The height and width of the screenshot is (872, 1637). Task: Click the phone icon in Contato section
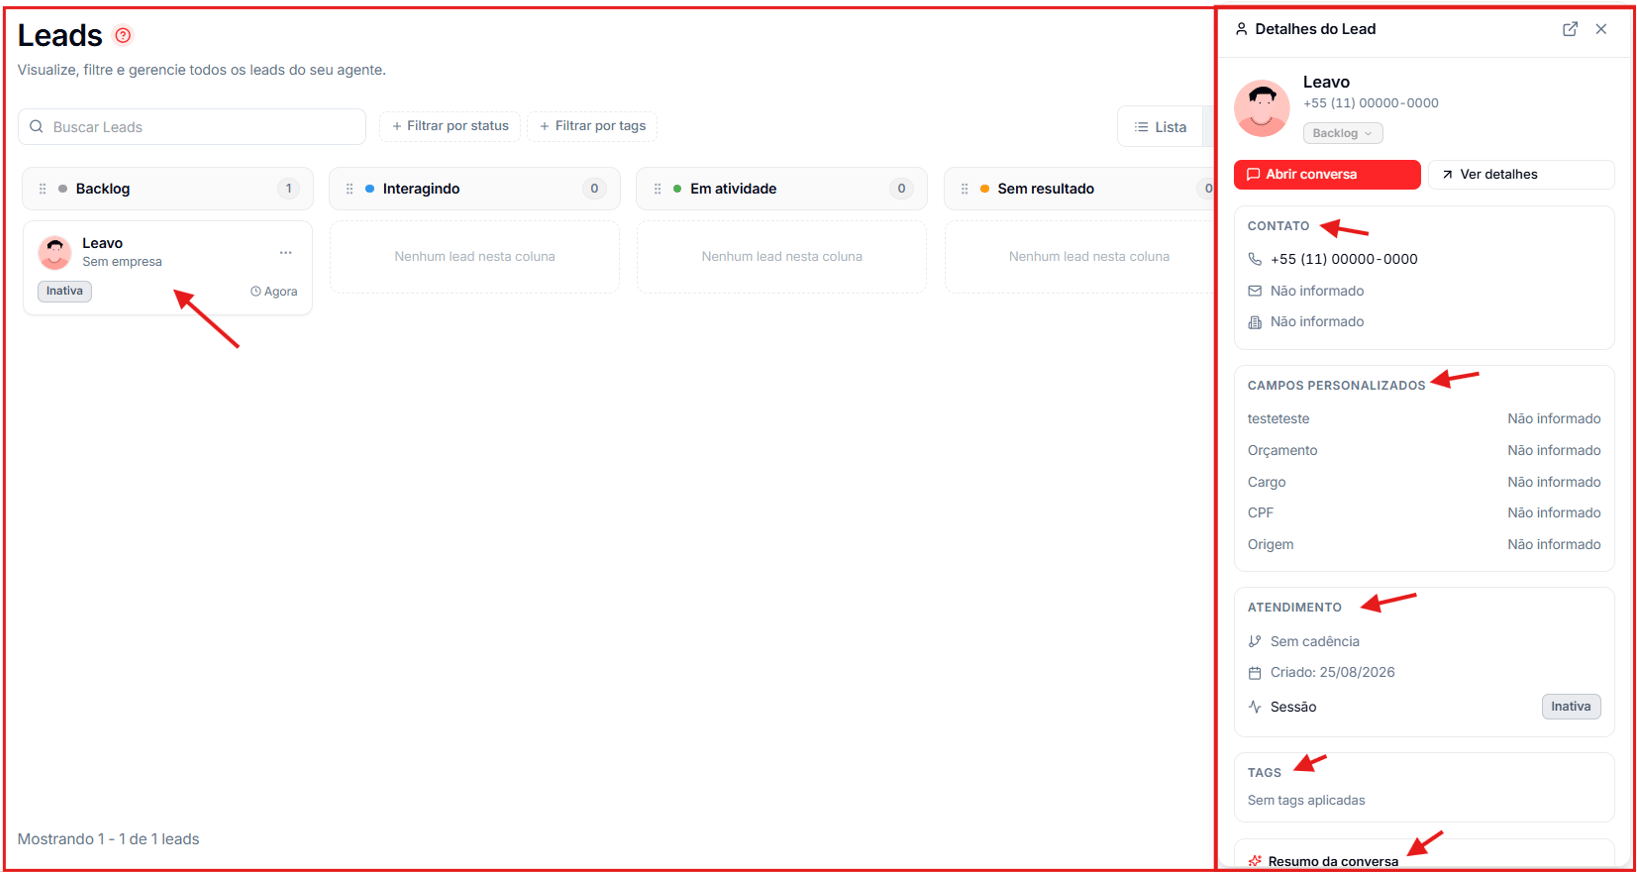point(1255,259)
